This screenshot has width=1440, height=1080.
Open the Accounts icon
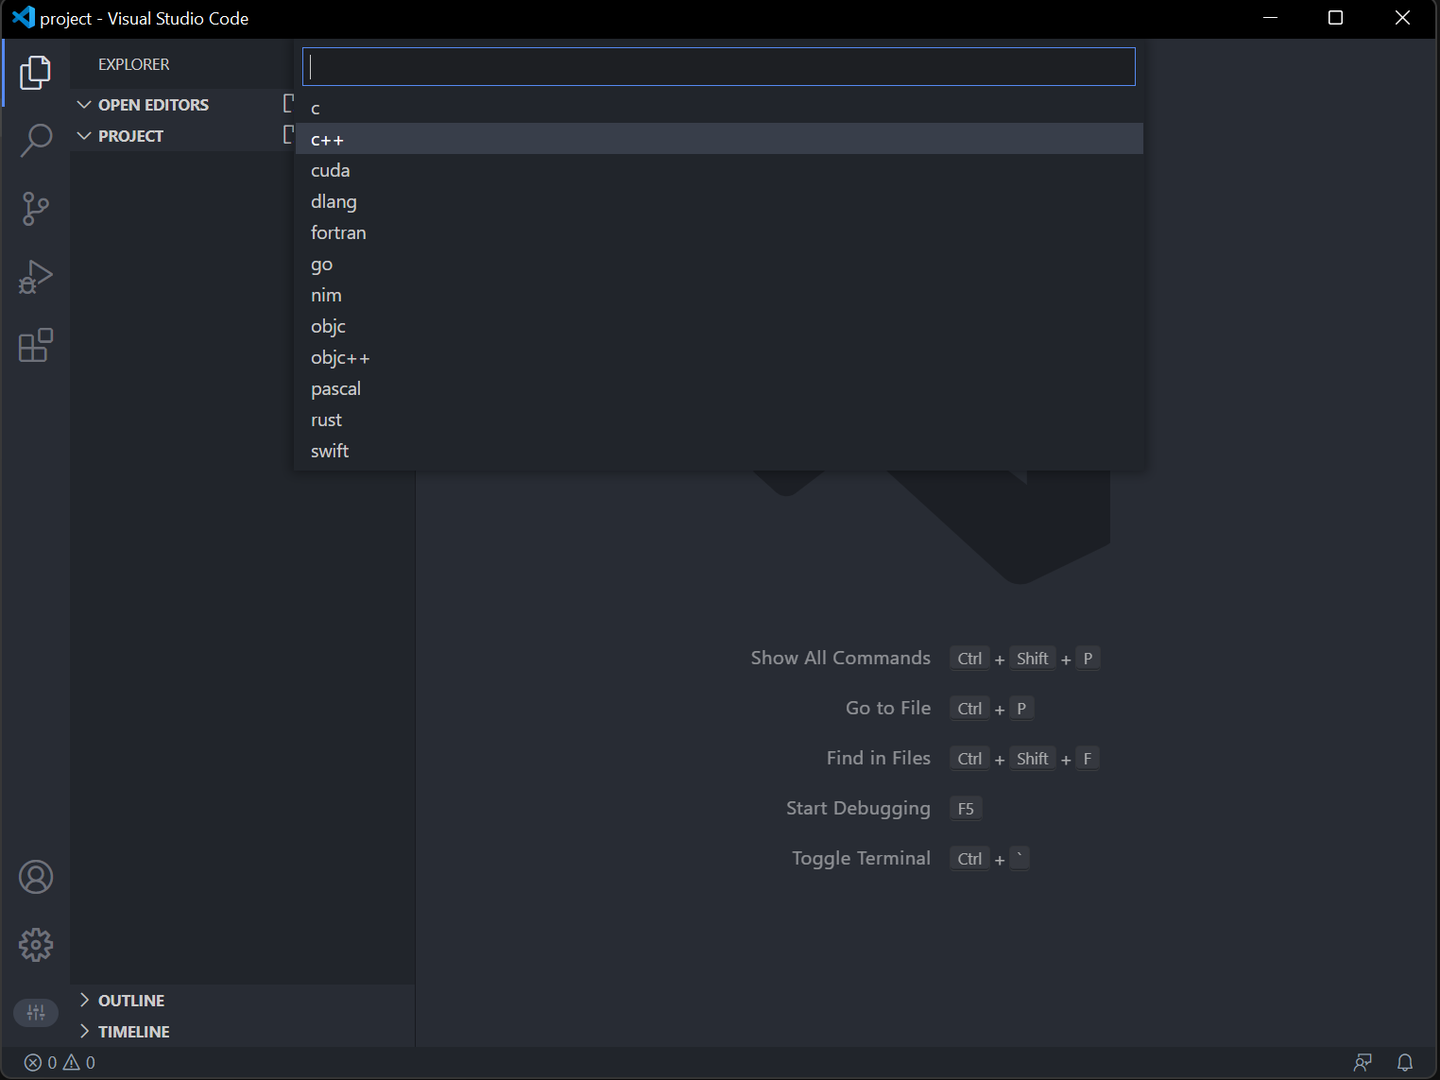36,876
